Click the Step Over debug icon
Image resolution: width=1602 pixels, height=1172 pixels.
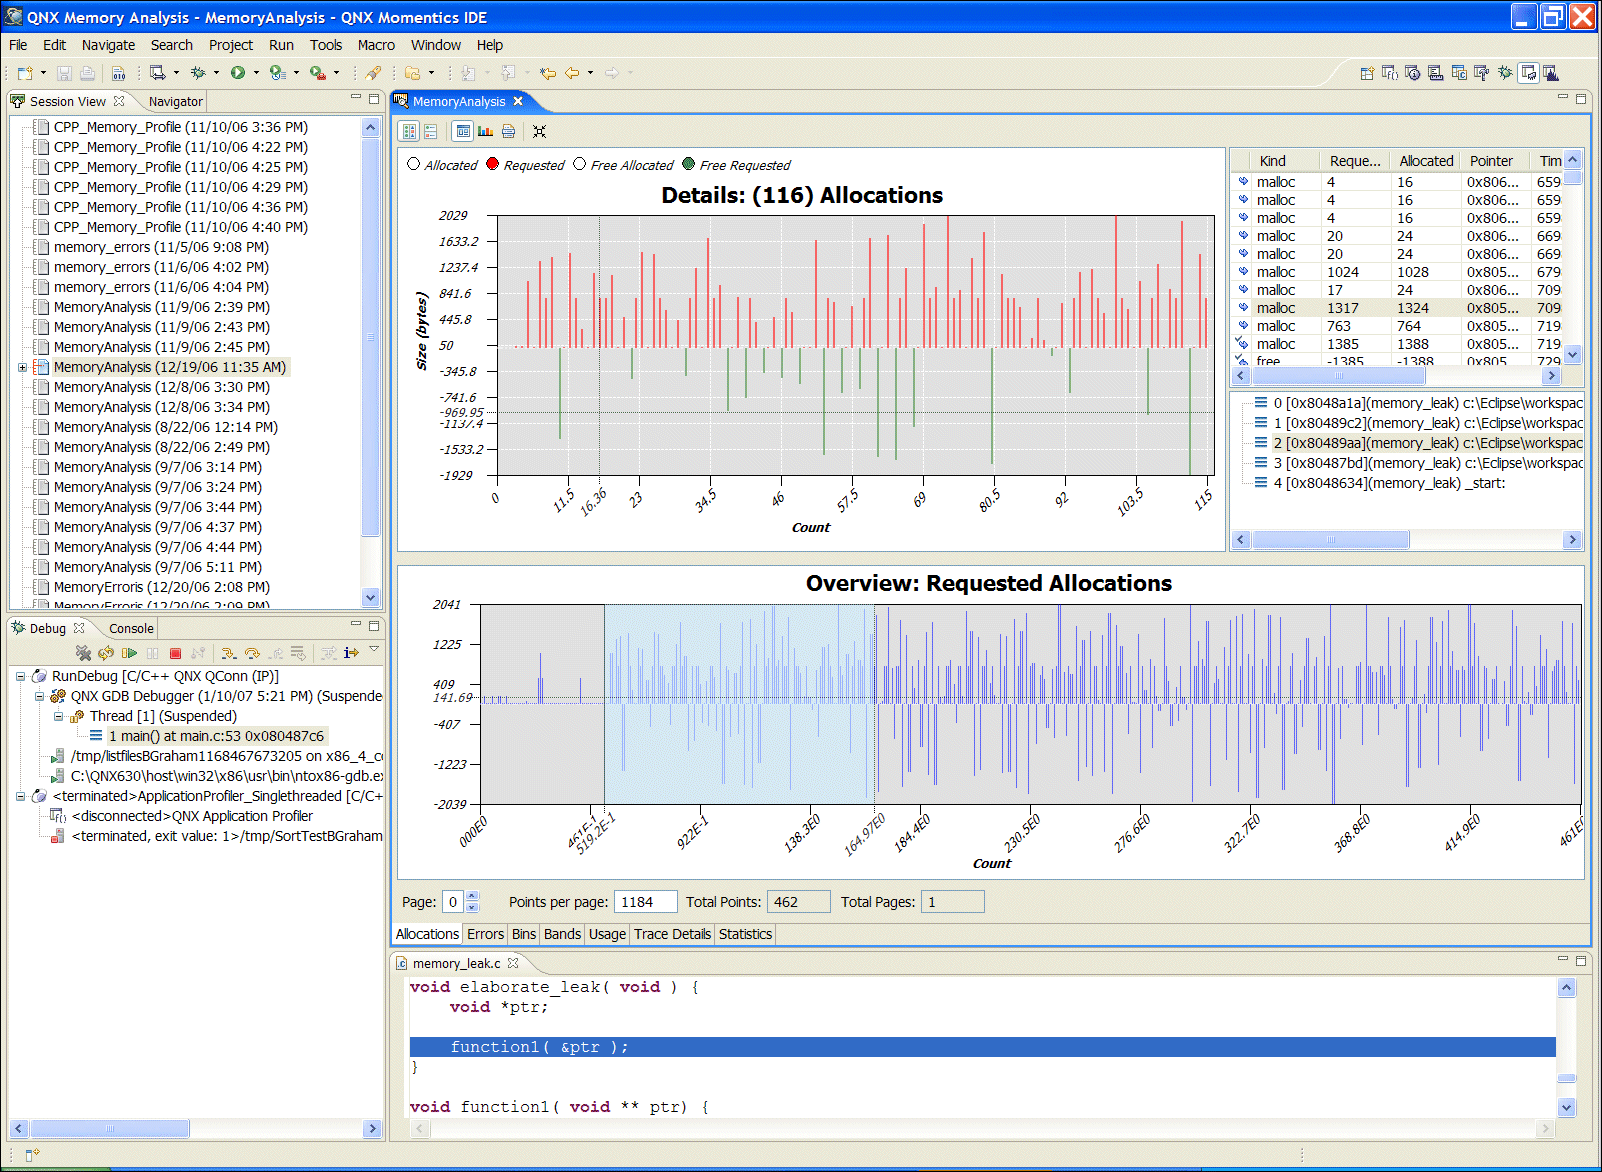coord(251,653)
